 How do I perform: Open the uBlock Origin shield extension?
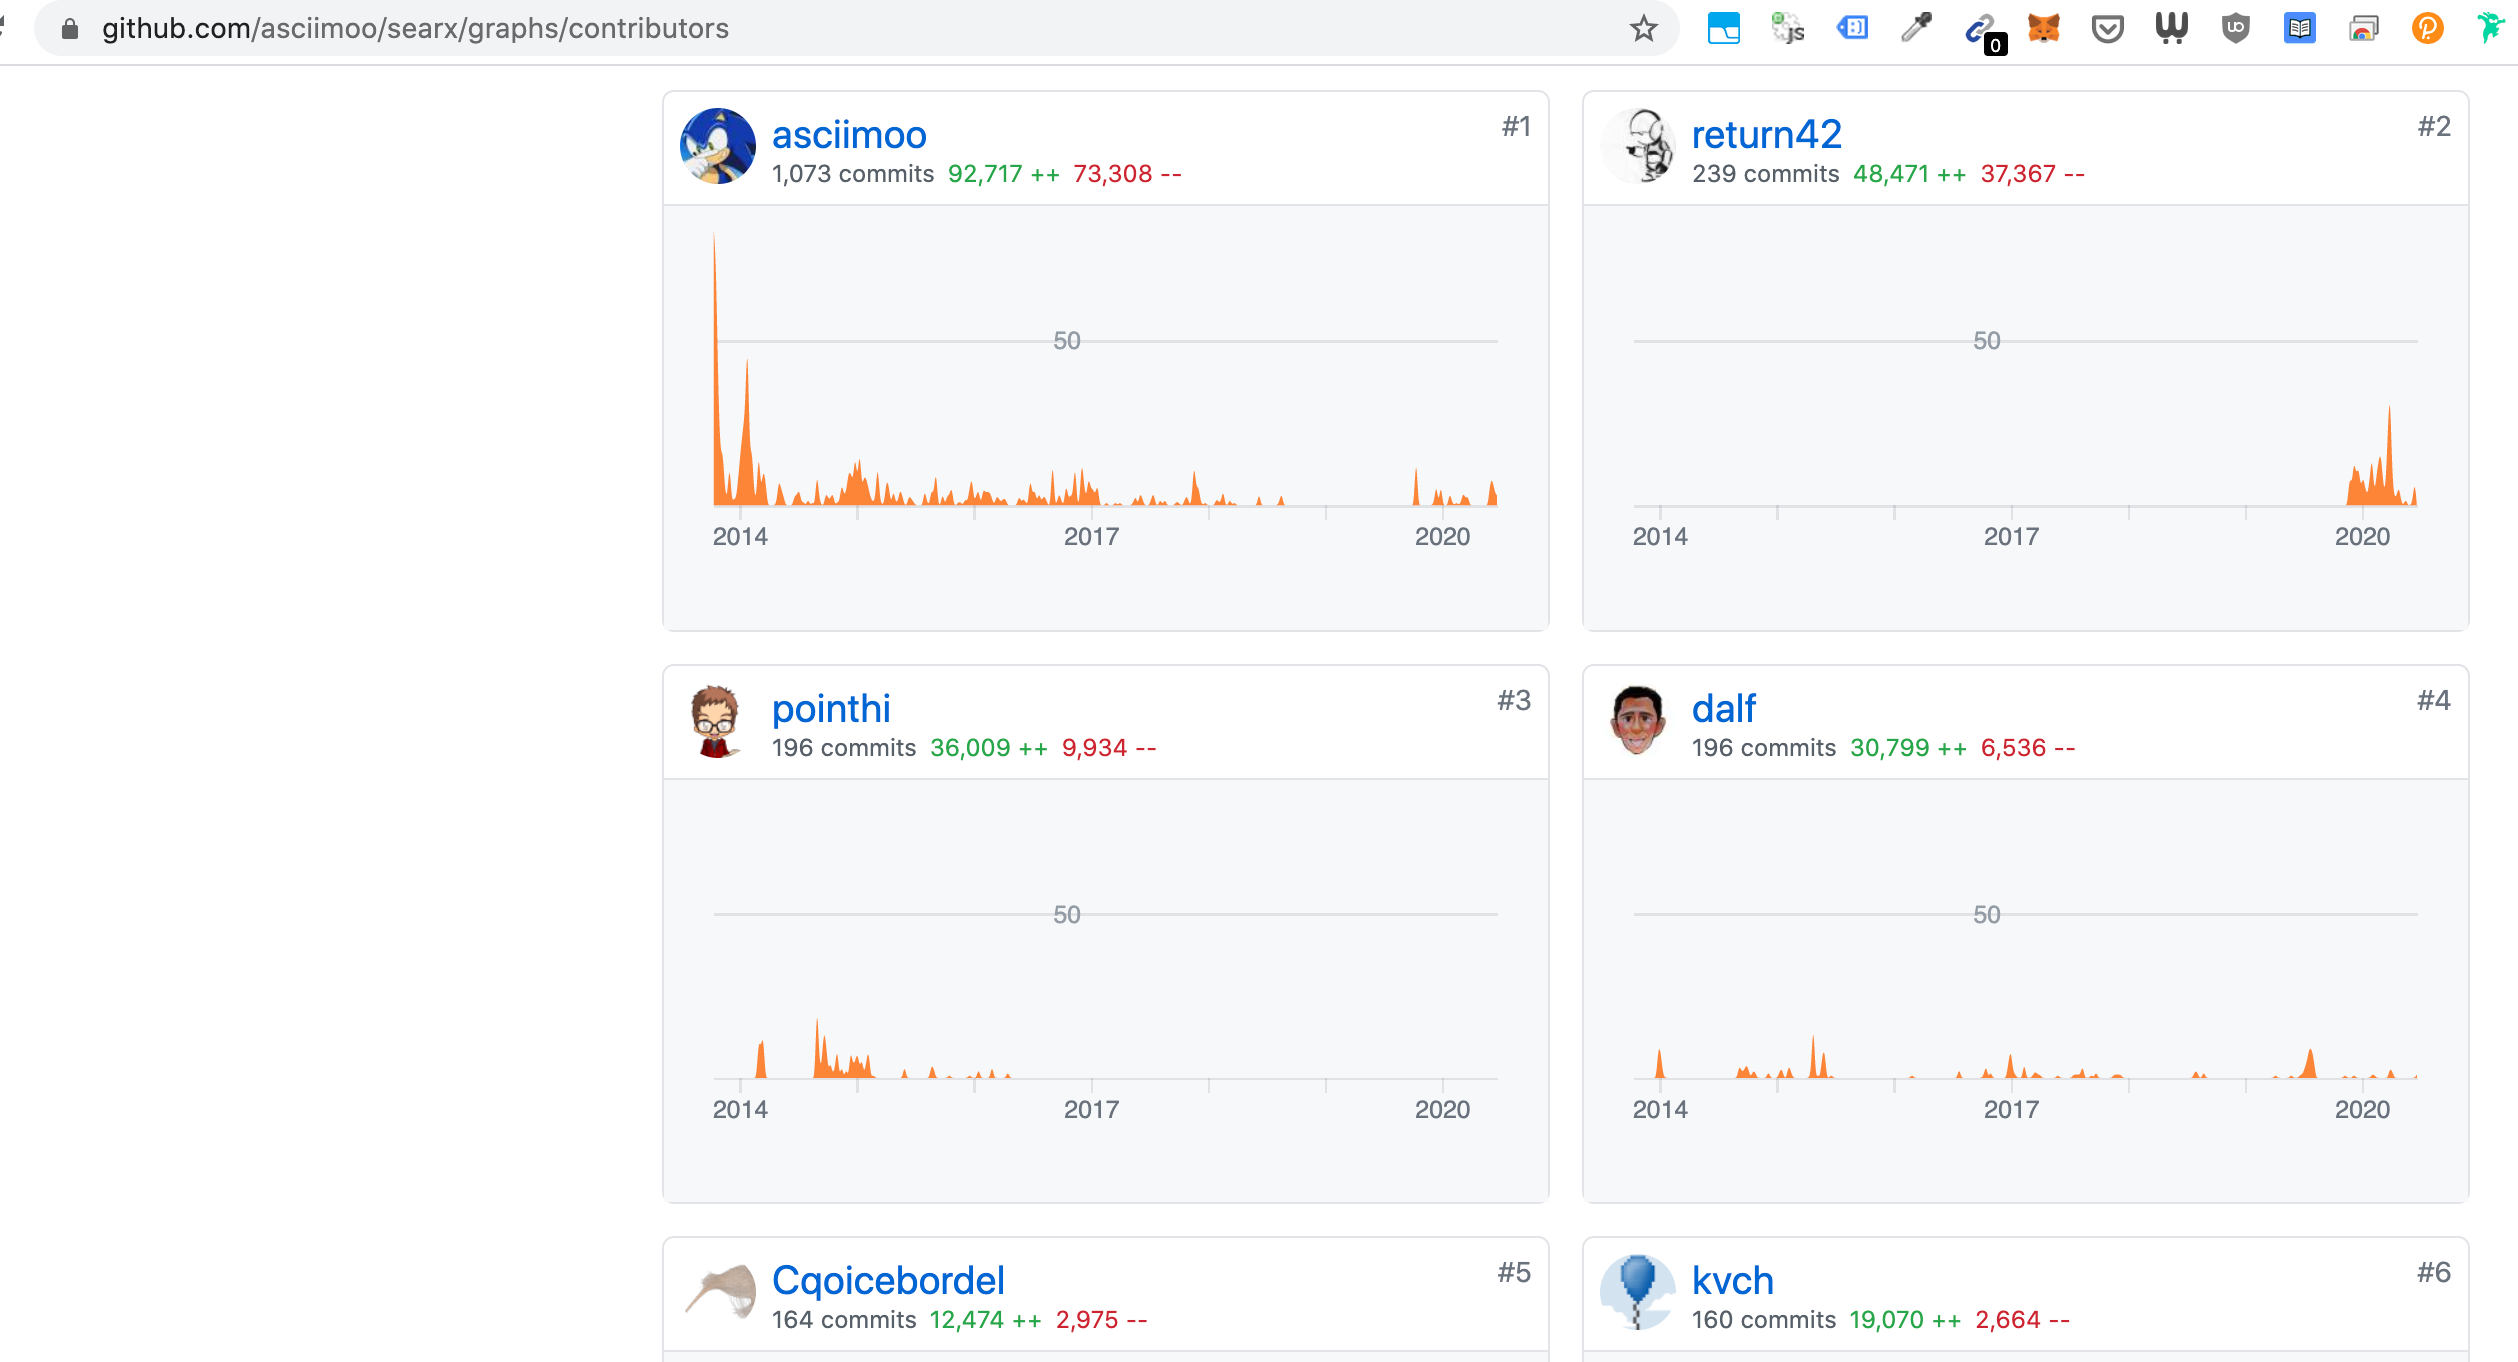pos(2234,28)
